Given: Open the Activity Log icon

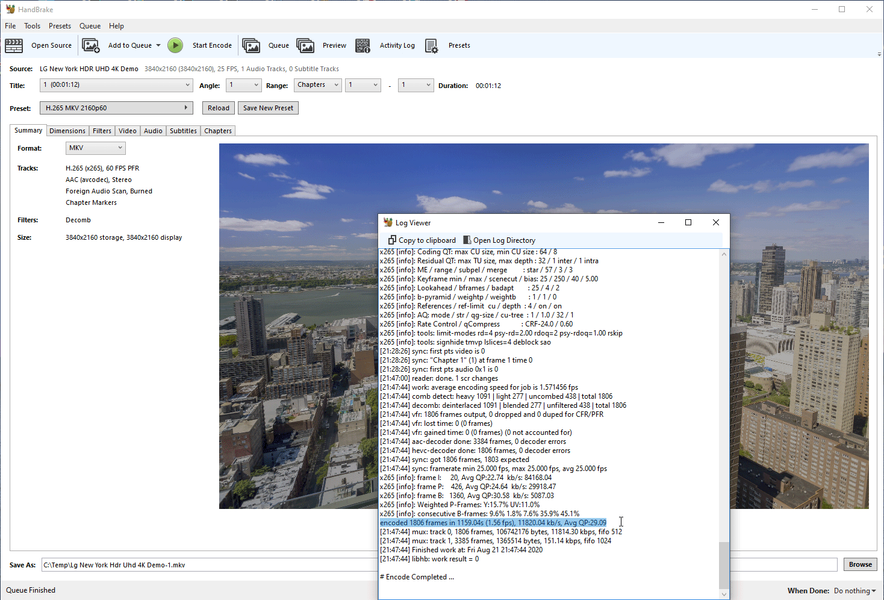Looking at the screenshot, I should pyautogui.click(x=362, y=45).
